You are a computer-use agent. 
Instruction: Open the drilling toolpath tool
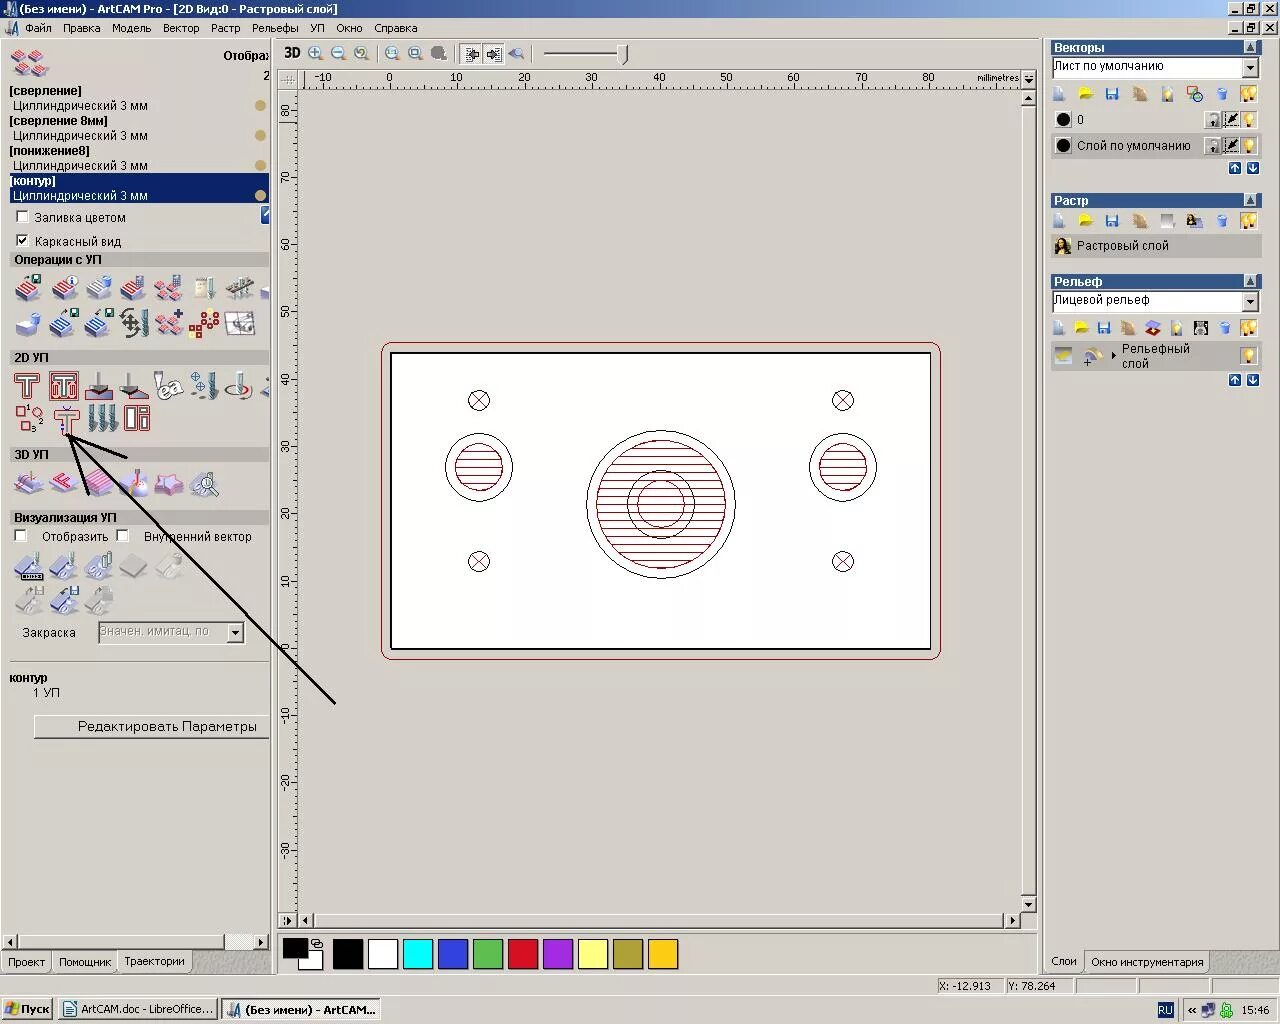[x=203, y=386]
